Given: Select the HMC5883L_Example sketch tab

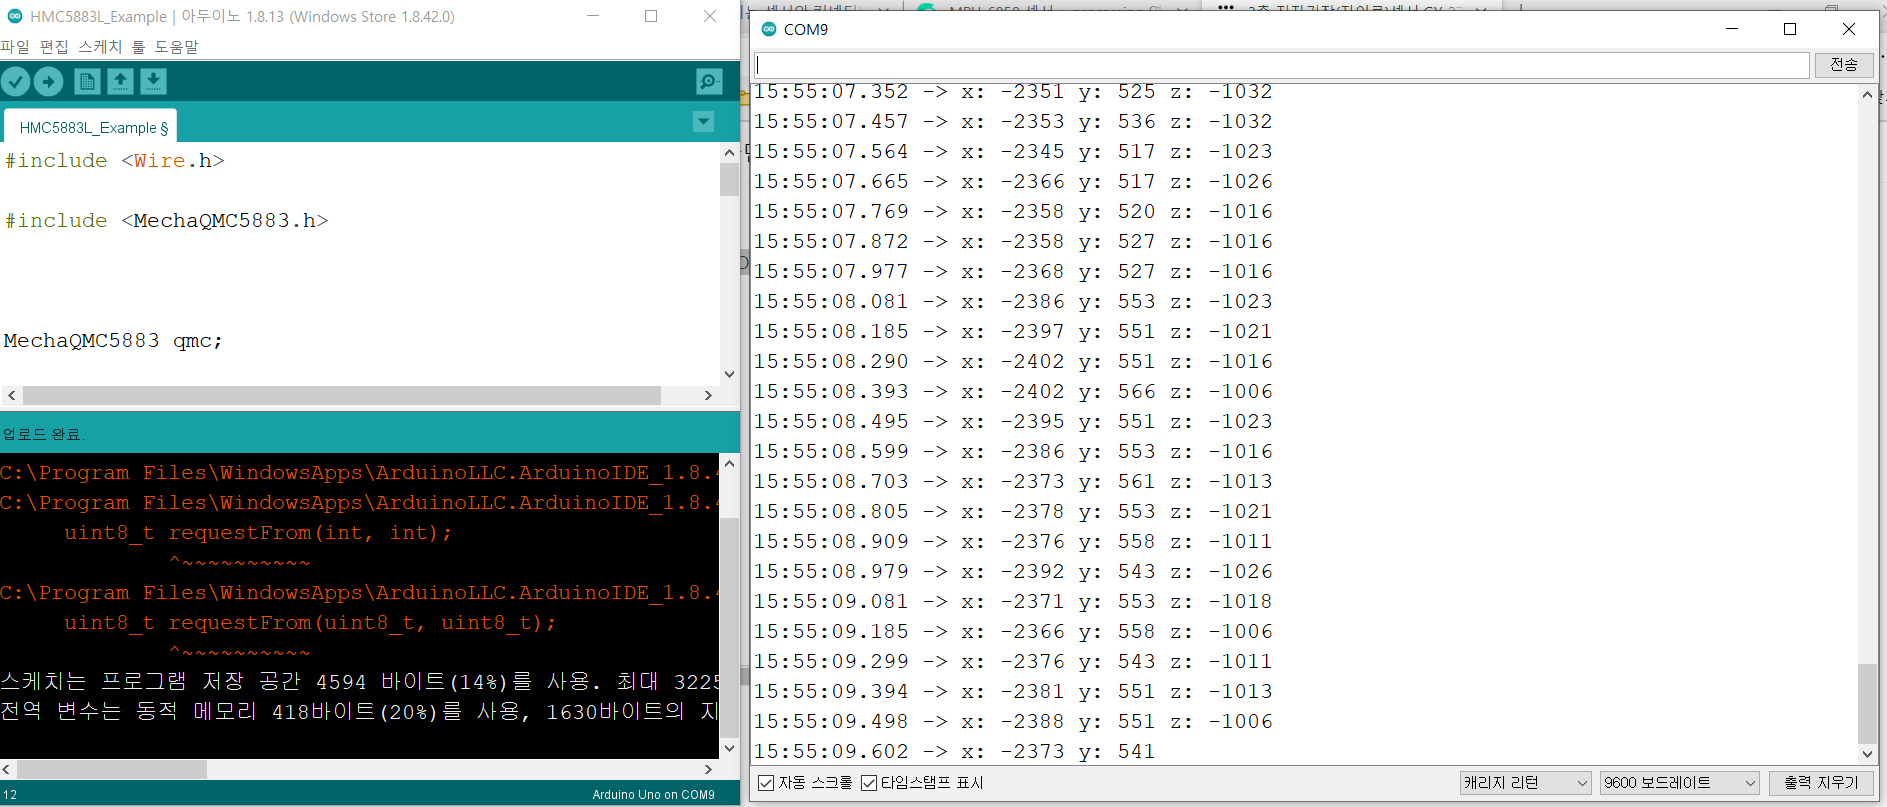Looking at the screenshot, I should pyautogui.click(x=92, y=128).
